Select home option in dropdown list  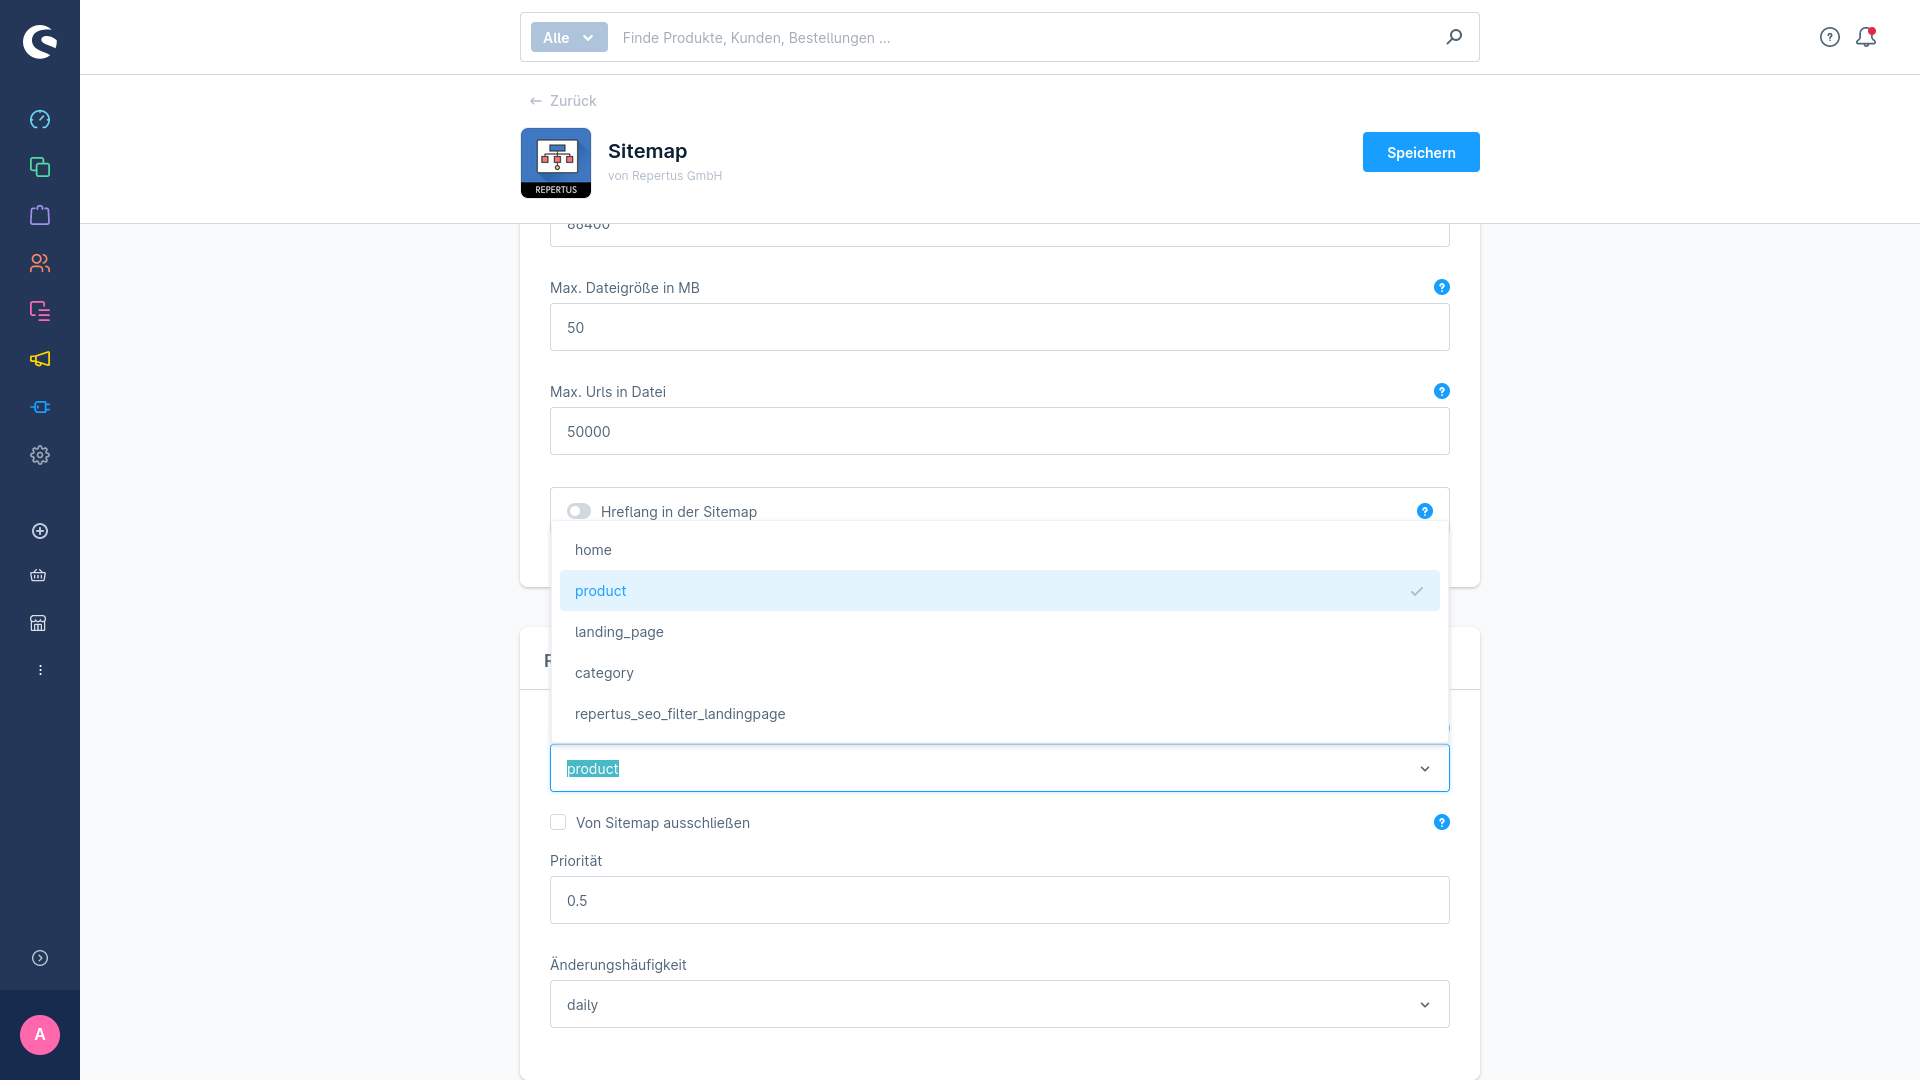1000,550
